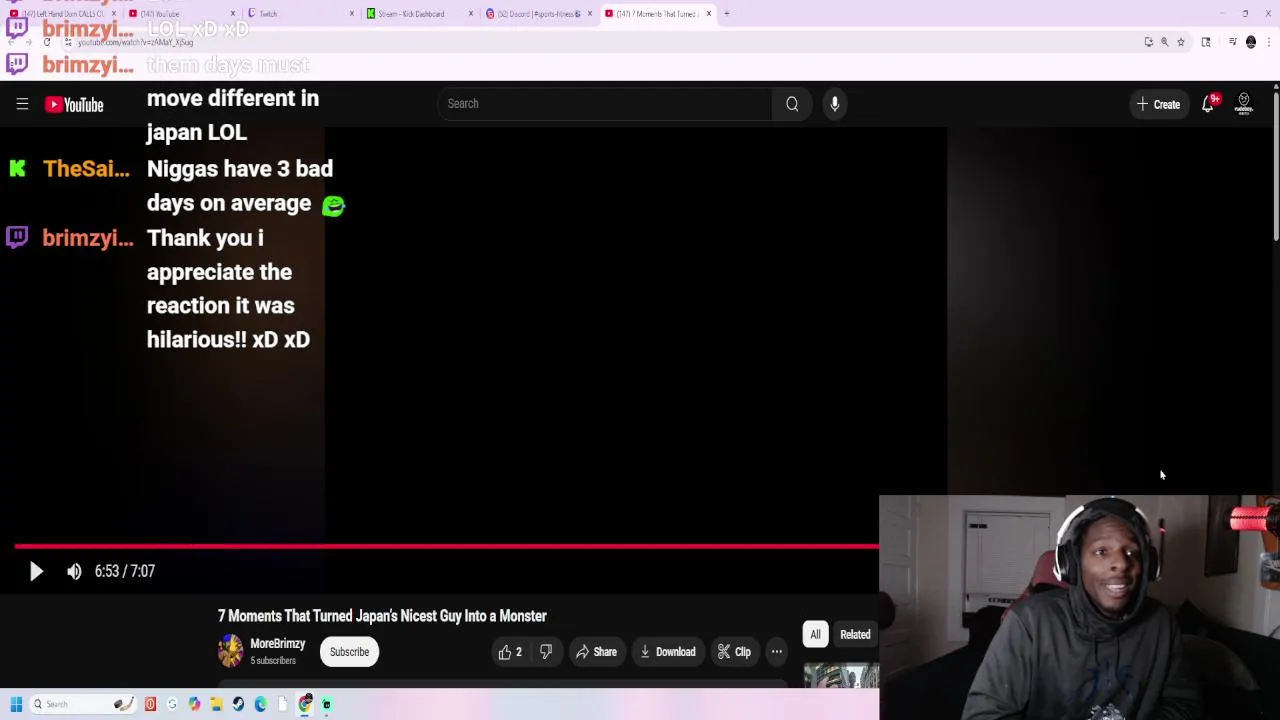Viewport: 1280px width, 720px height.
Task: Switch to the Stream - Kick Dashboard tab
Action: [x=417, y=14]
